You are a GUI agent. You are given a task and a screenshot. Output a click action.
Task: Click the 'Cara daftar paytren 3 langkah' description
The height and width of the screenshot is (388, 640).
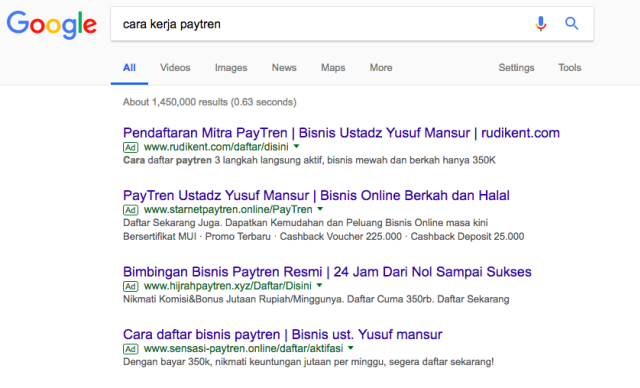click(x=309, y=160)
